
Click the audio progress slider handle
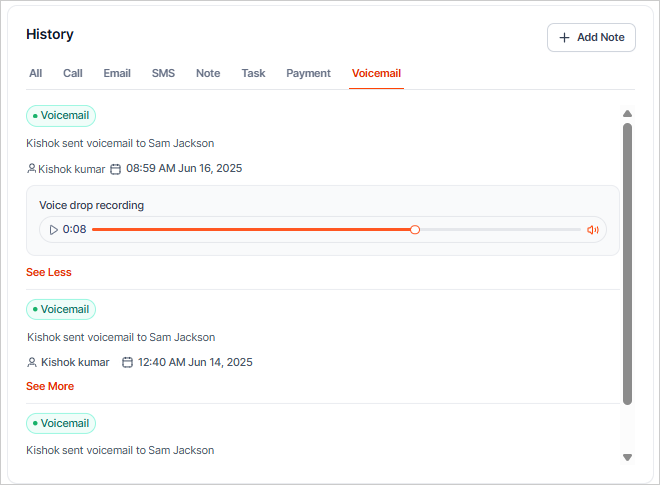point(415,230)
